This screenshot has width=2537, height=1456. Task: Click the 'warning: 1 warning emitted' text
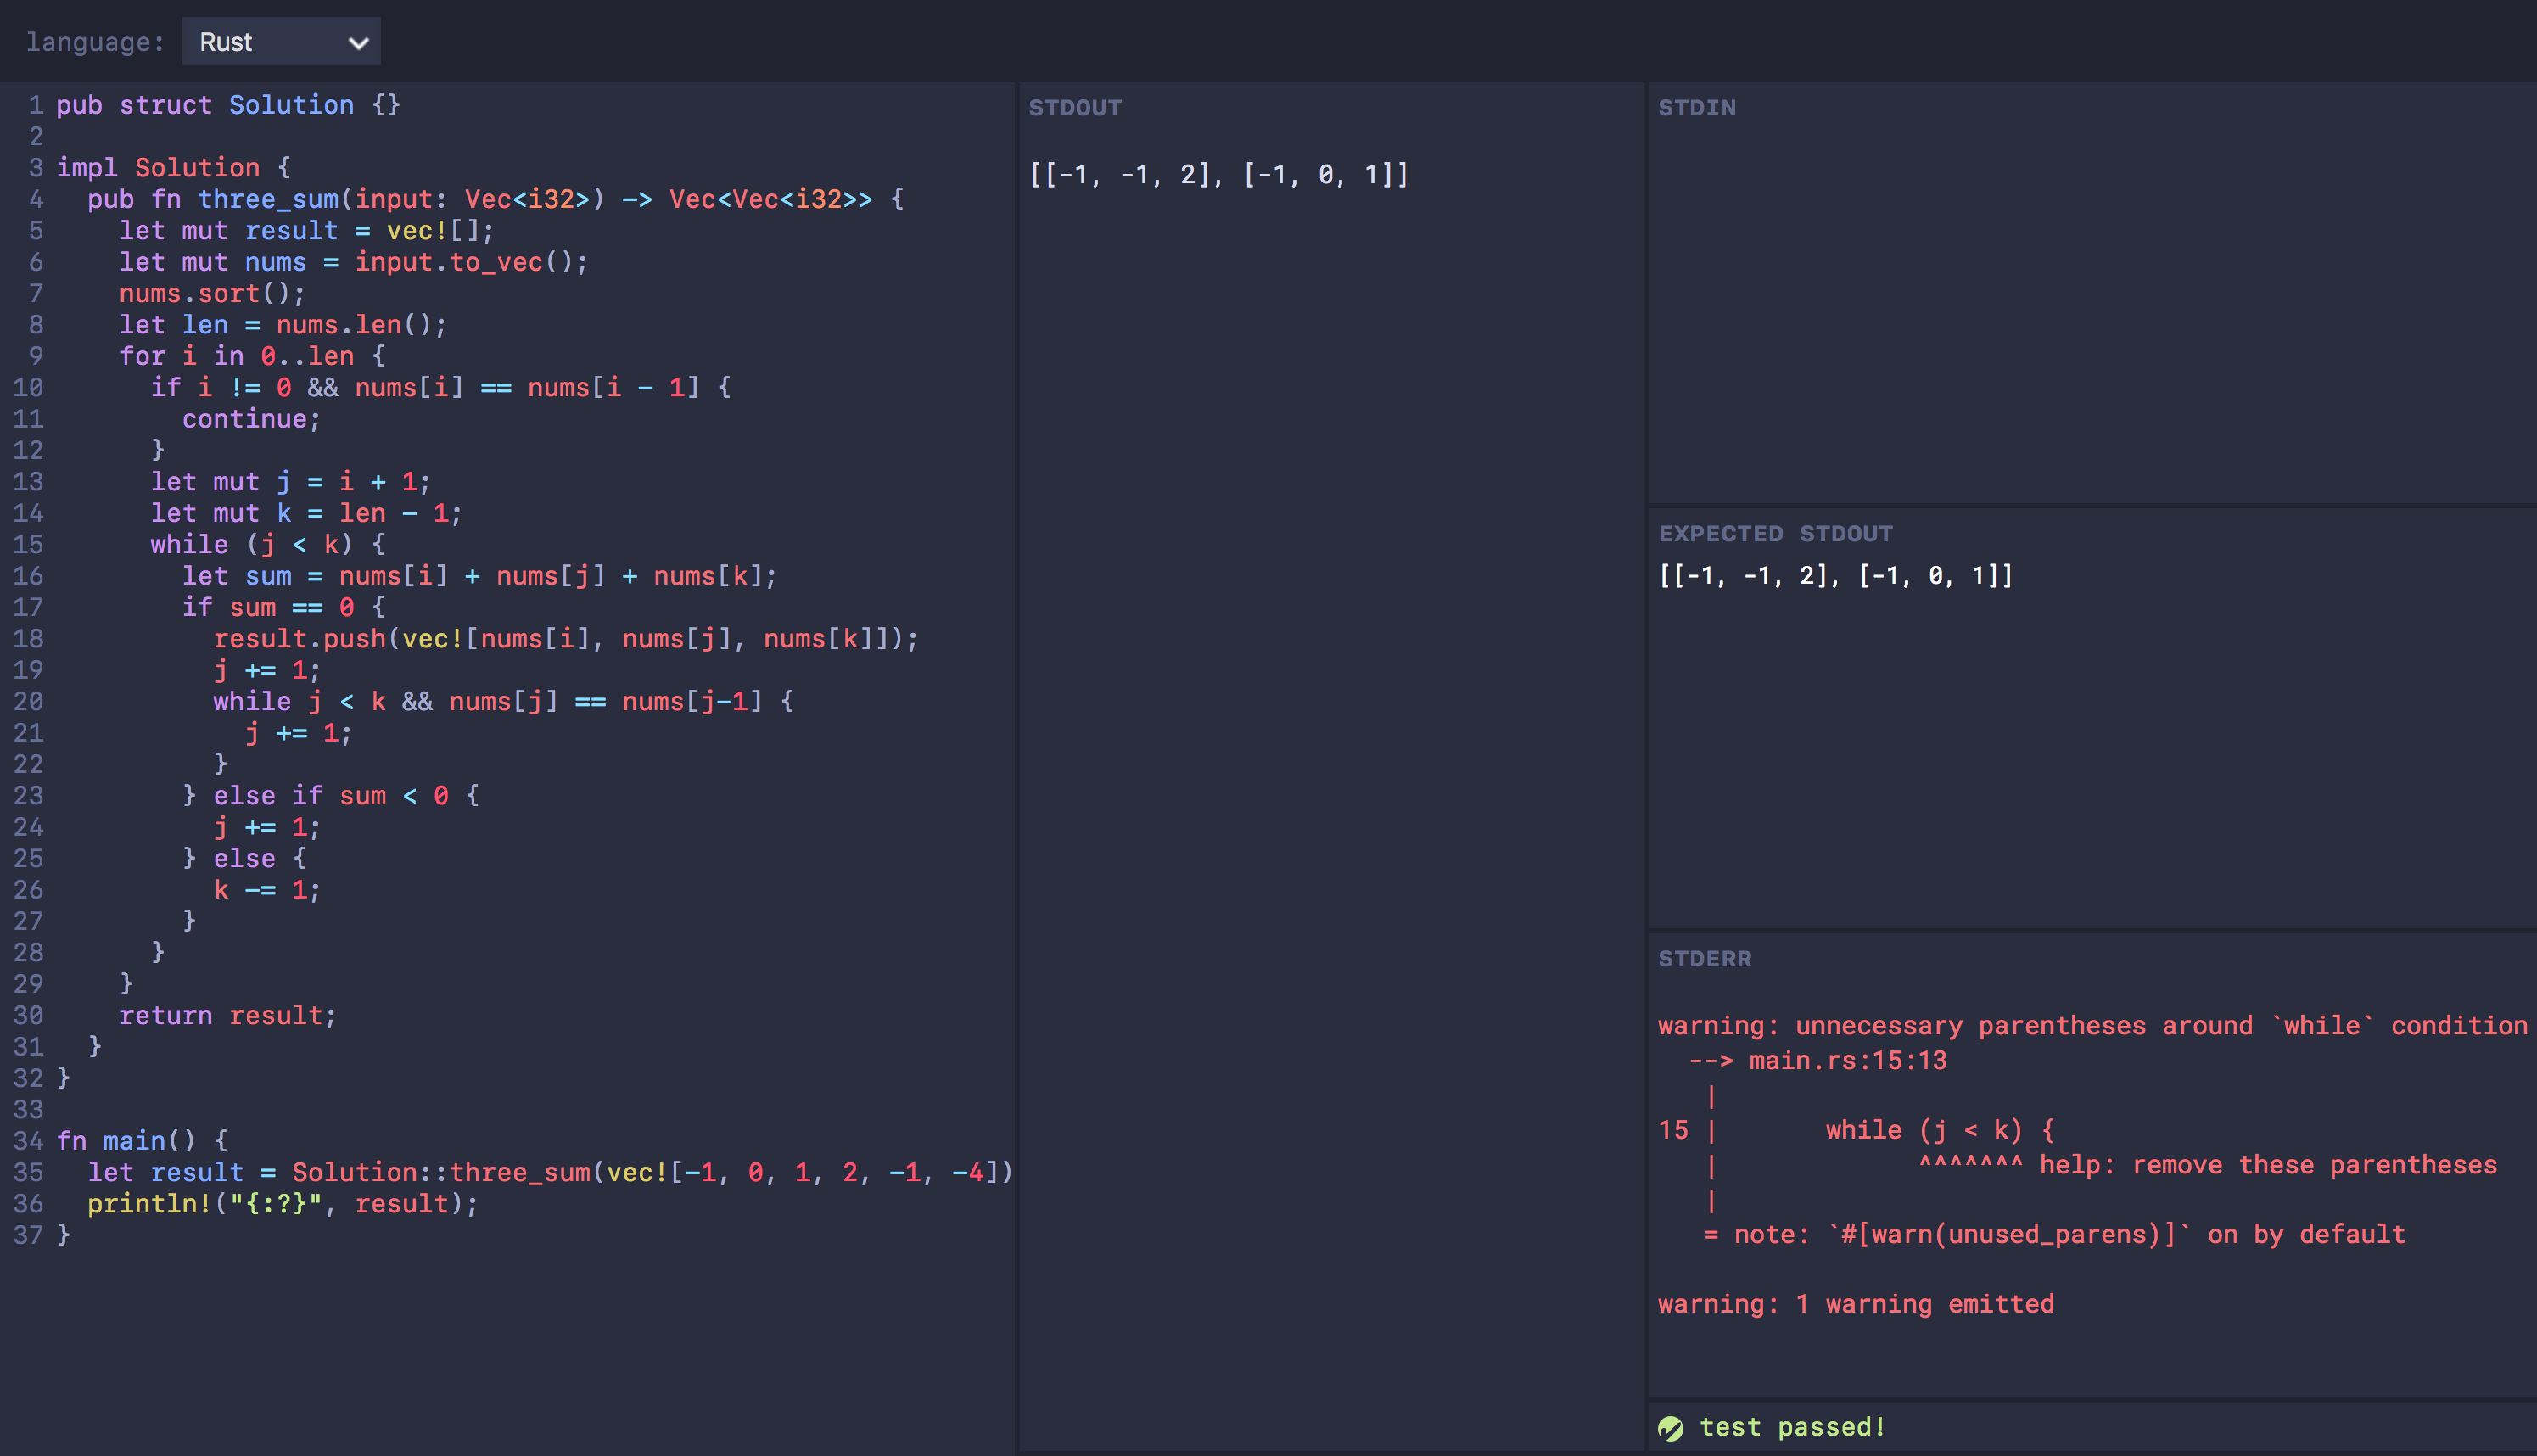coord(1855,1304)
